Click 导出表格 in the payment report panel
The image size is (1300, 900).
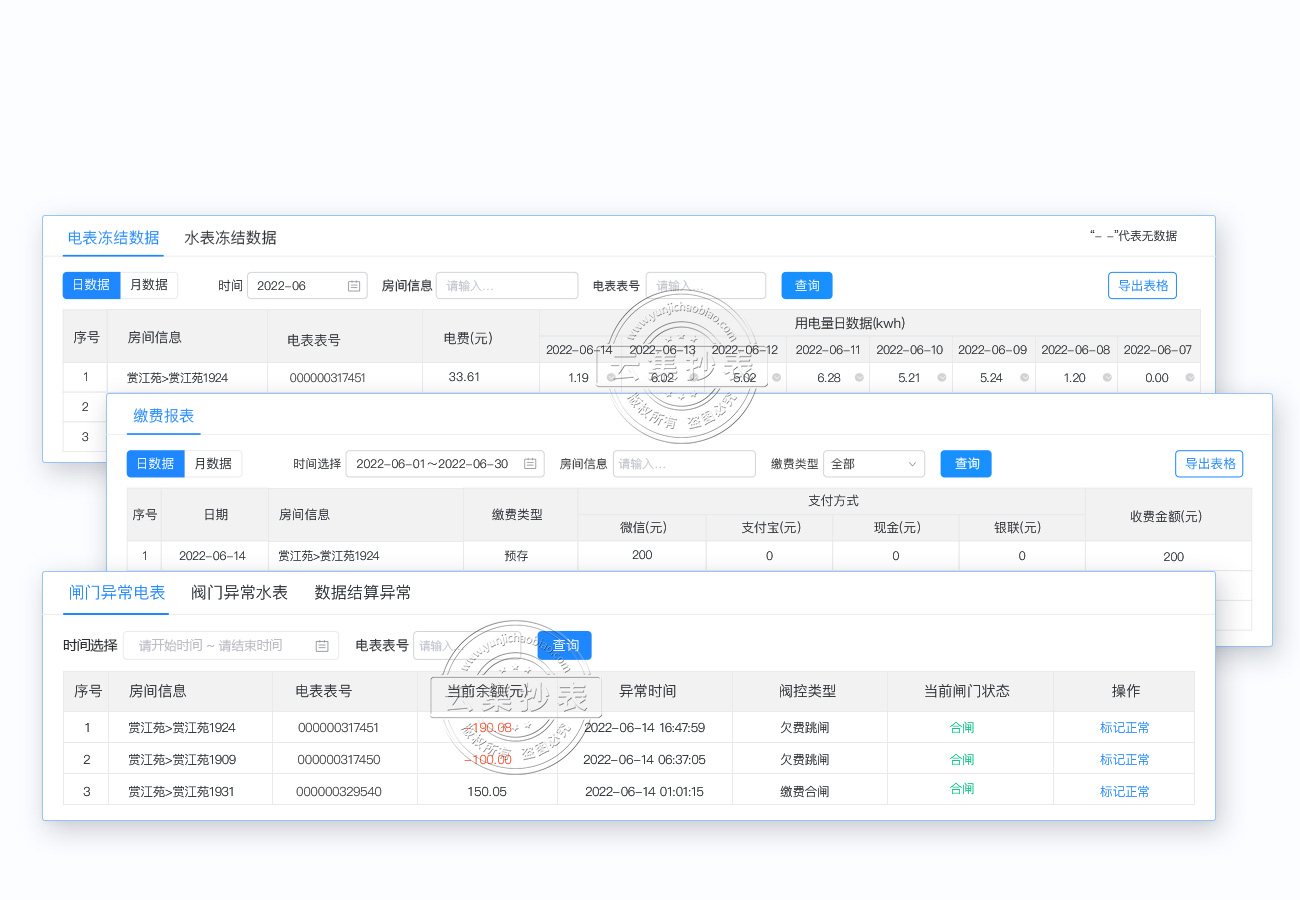[1209, 464]
